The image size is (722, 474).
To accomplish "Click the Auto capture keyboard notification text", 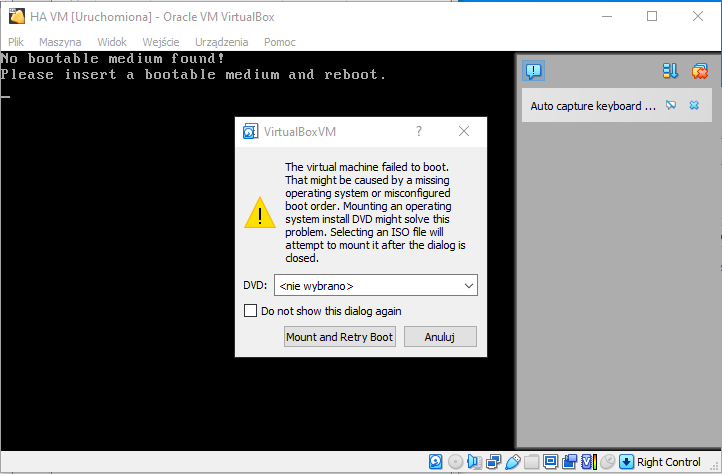I will 593,106.
